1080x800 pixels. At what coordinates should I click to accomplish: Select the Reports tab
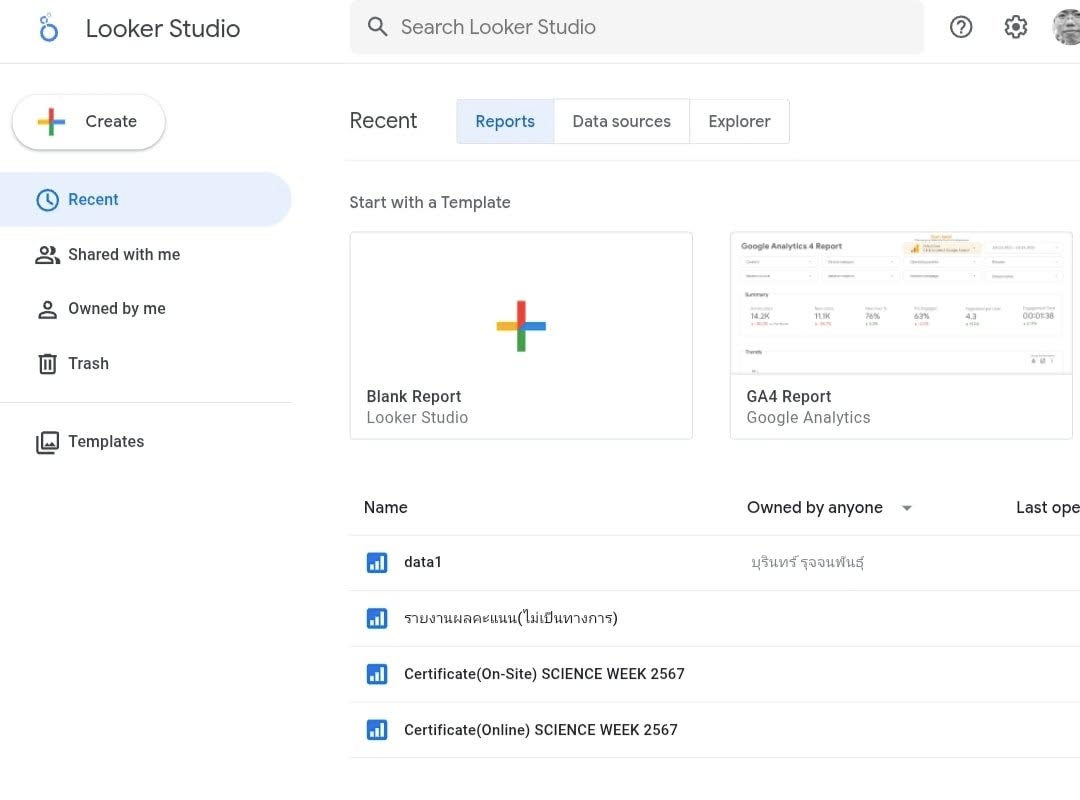[x=505, y=122]
